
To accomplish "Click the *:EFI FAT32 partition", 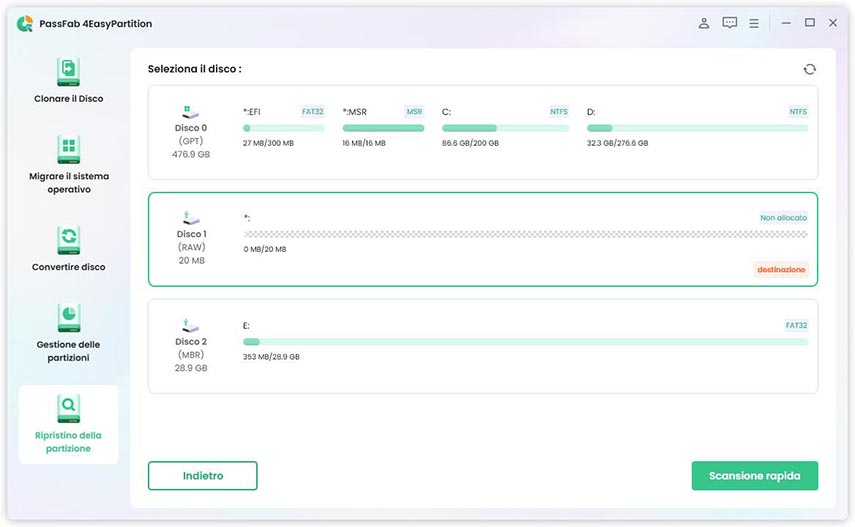I will coord(283,128).
